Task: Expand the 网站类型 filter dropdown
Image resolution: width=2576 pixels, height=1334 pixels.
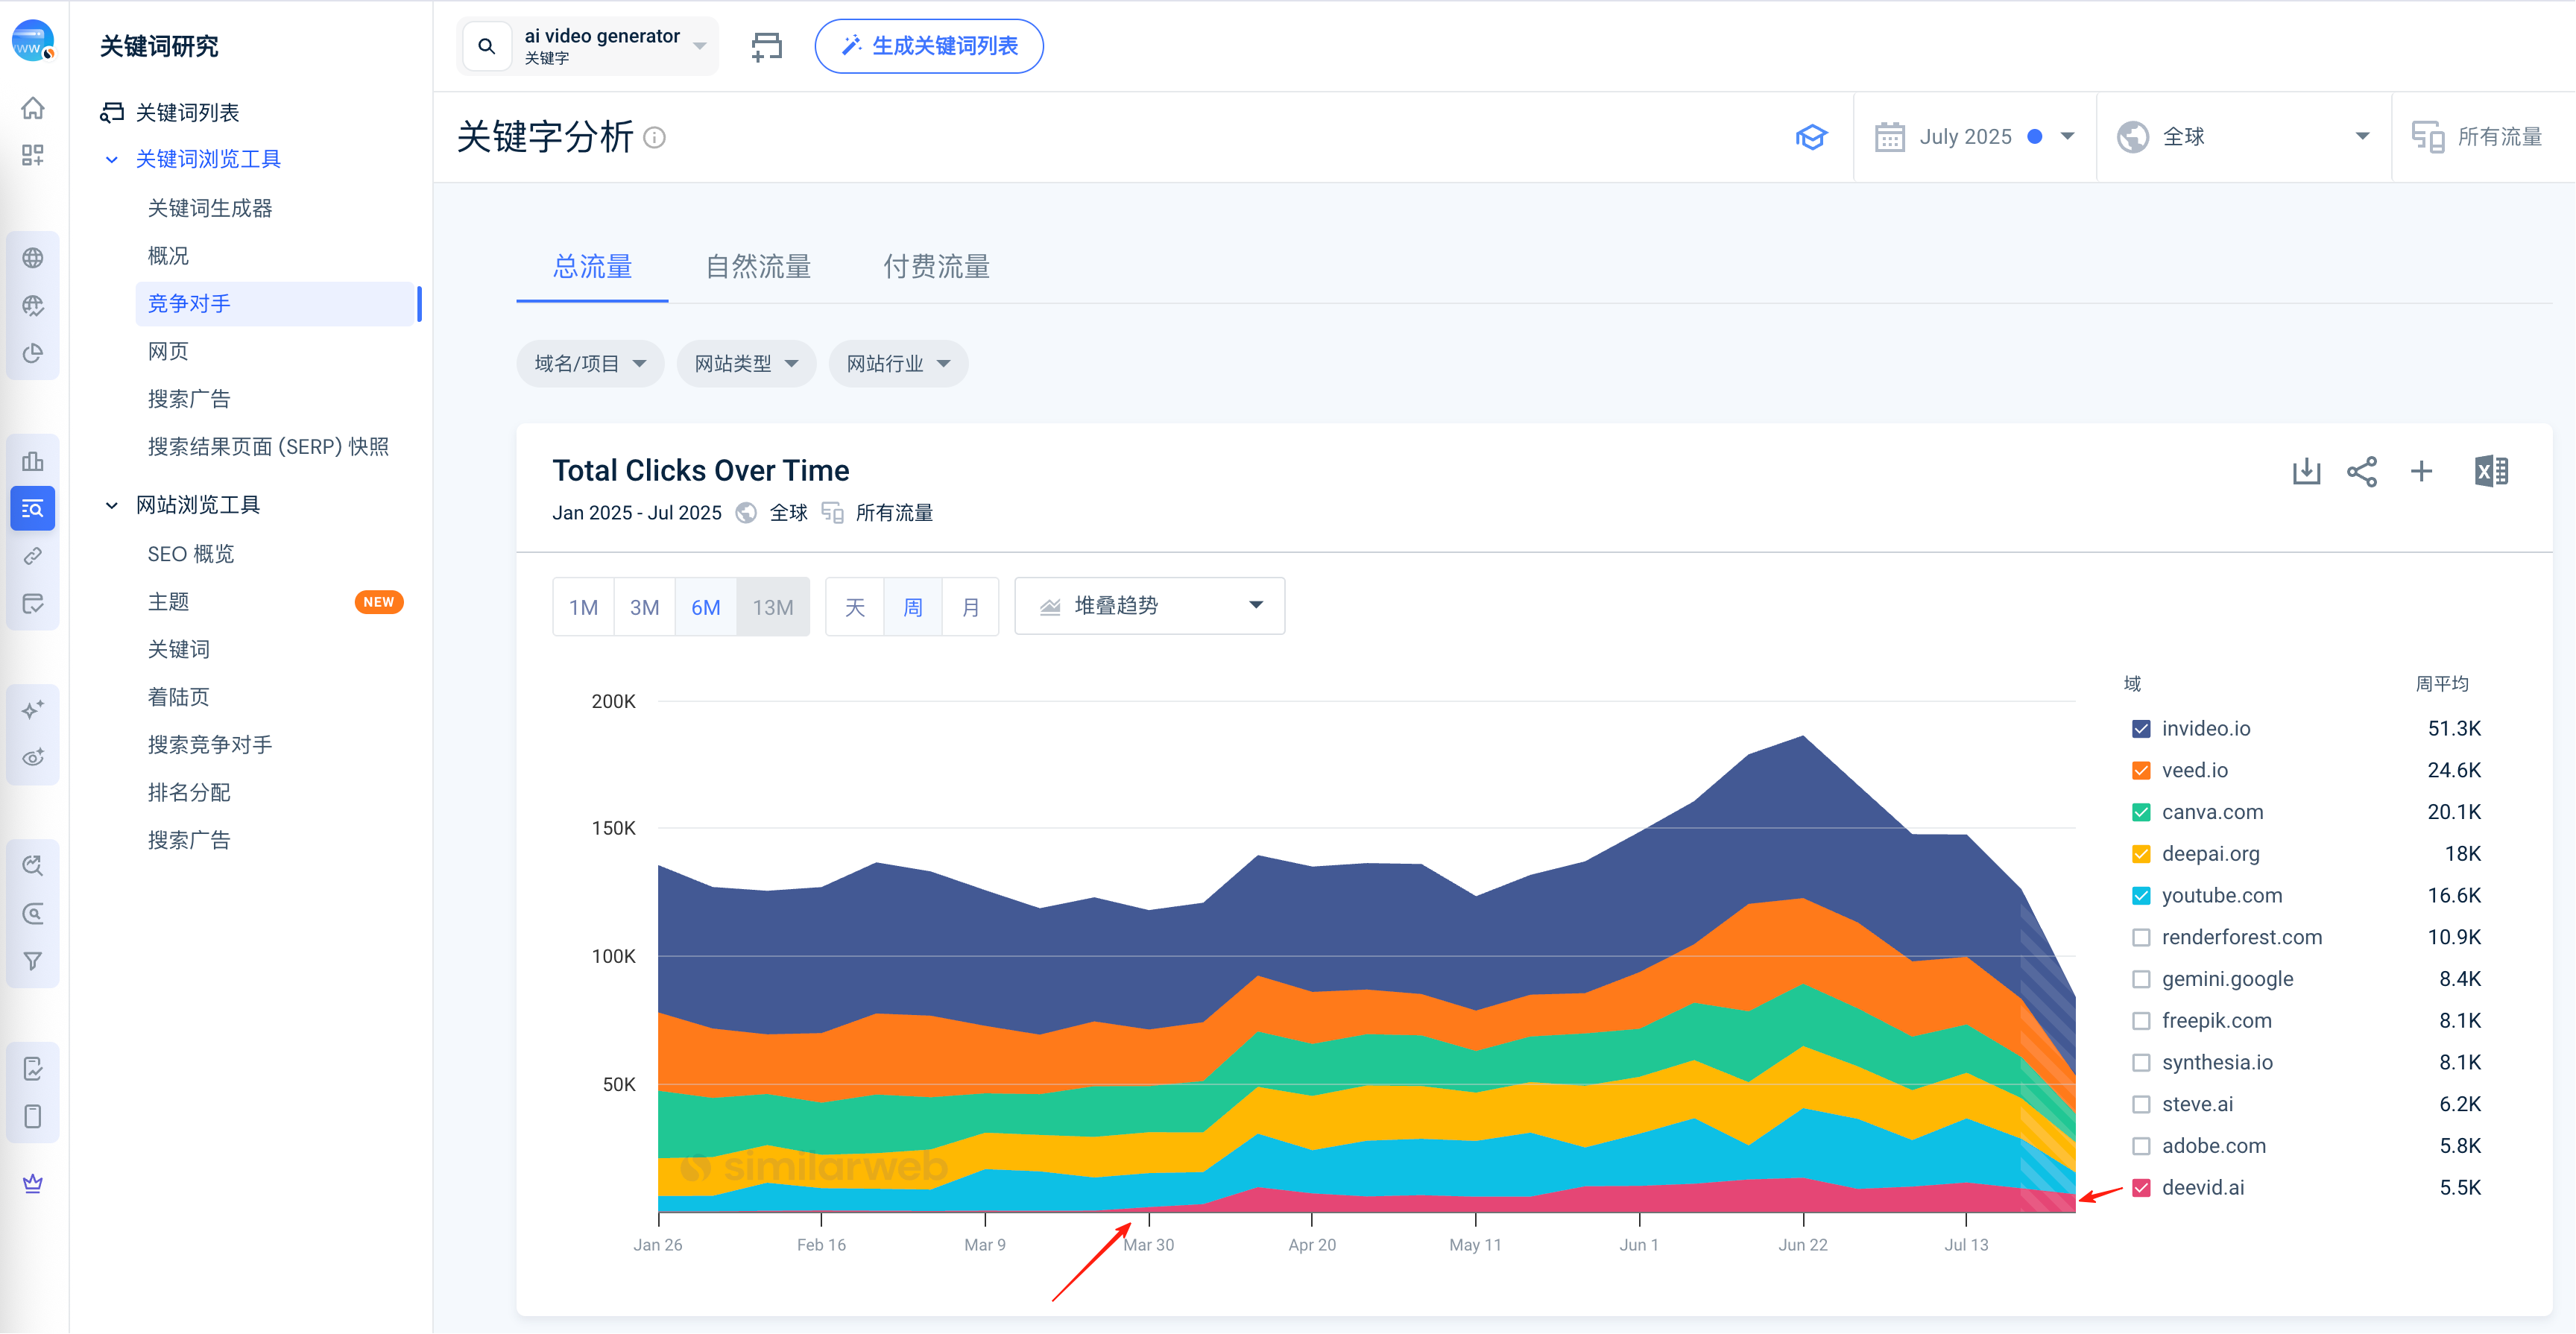Action: click(746, 364)
